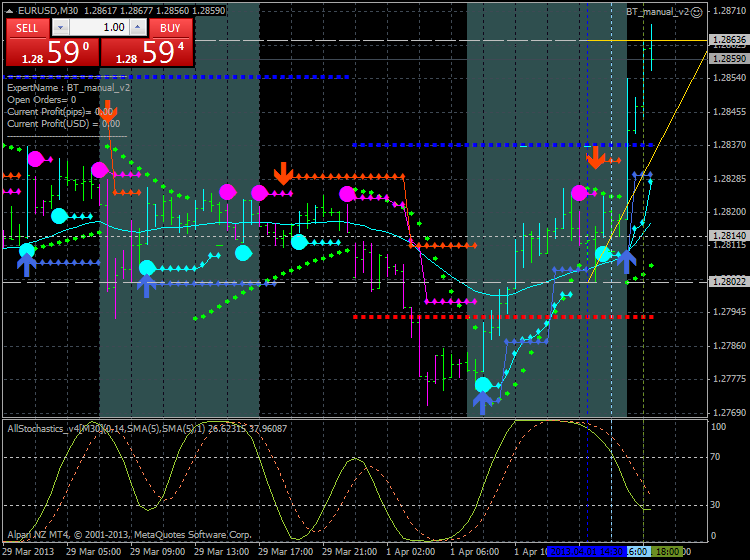Click the 'ExpertName : BT_manual_v2' text

tap(68, 88)
